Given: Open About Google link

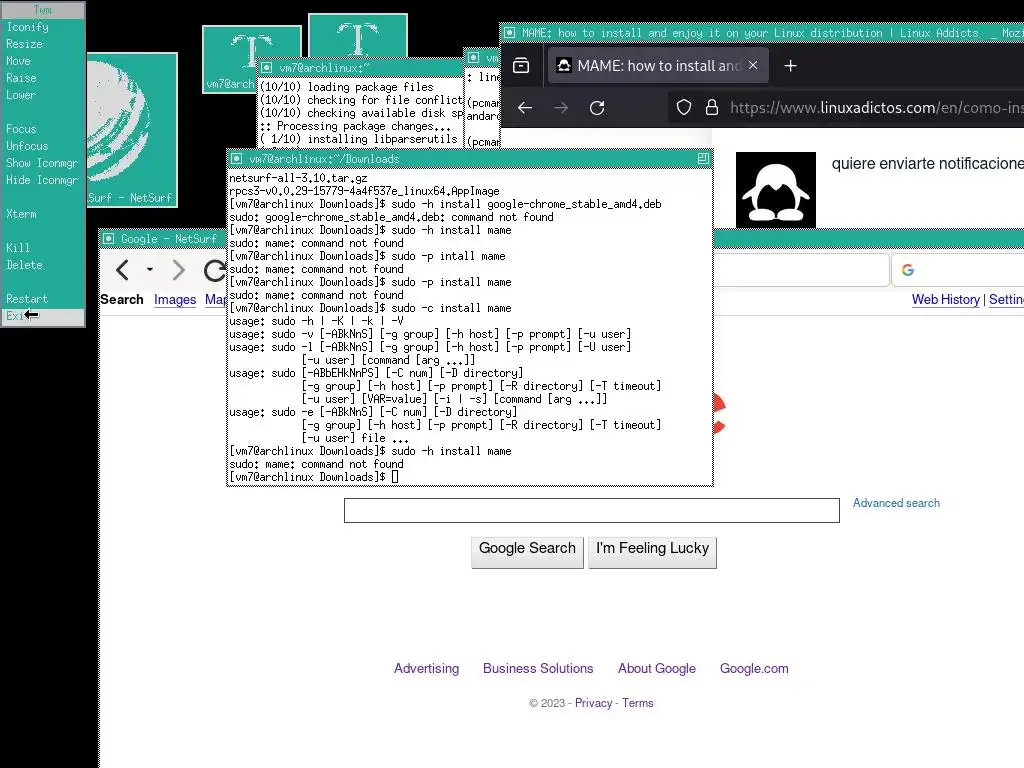Looking at the screenshot, I should (x=657, y=668).
